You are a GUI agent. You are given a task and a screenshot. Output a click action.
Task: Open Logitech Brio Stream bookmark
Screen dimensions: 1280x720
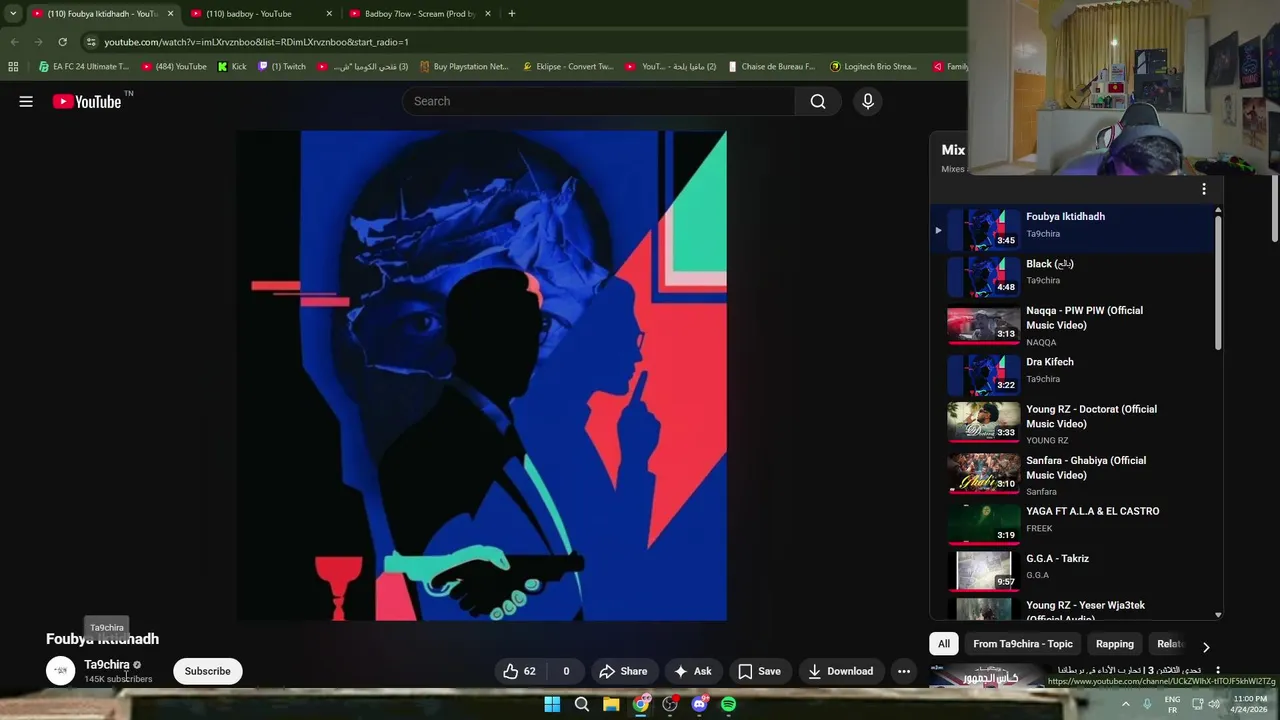(x=873, y=67)
